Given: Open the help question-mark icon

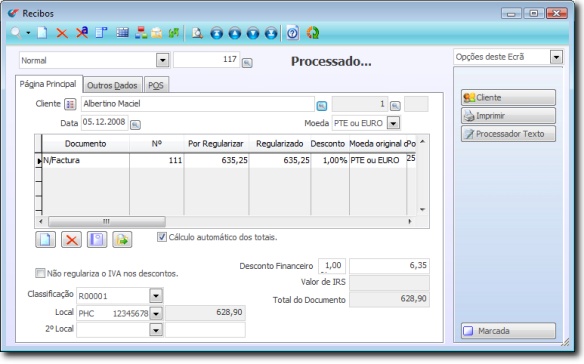Looking at the screenshot, I should click(292, 33).
